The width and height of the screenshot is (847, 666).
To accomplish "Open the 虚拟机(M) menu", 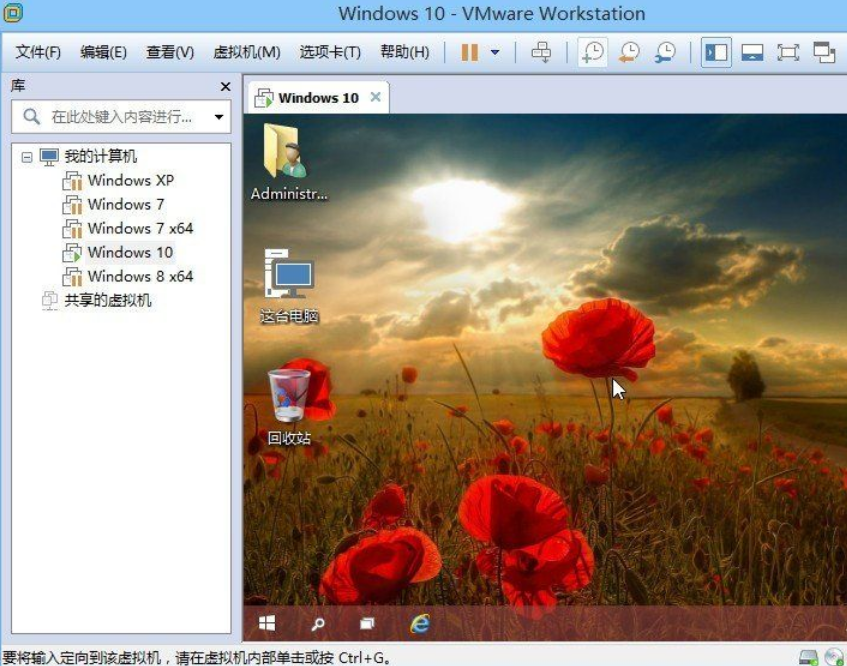I will tap(246, 52).
